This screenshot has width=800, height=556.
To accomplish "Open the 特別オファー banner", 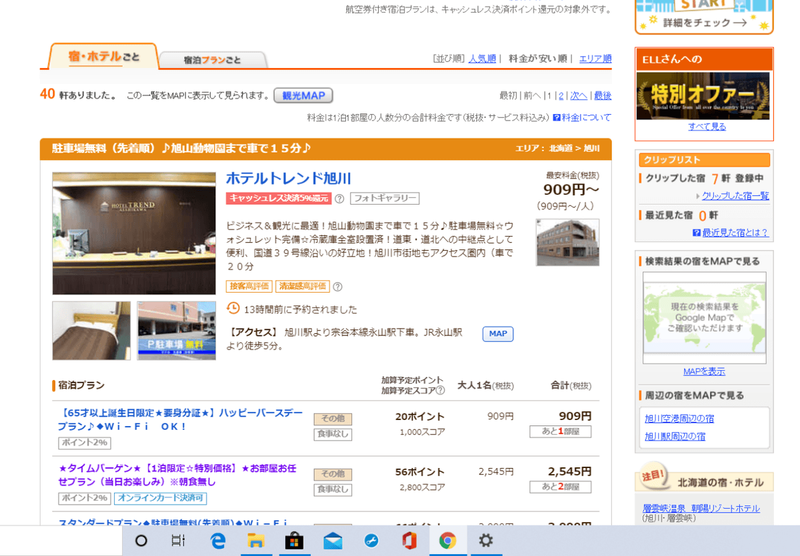I will point(703,96).
